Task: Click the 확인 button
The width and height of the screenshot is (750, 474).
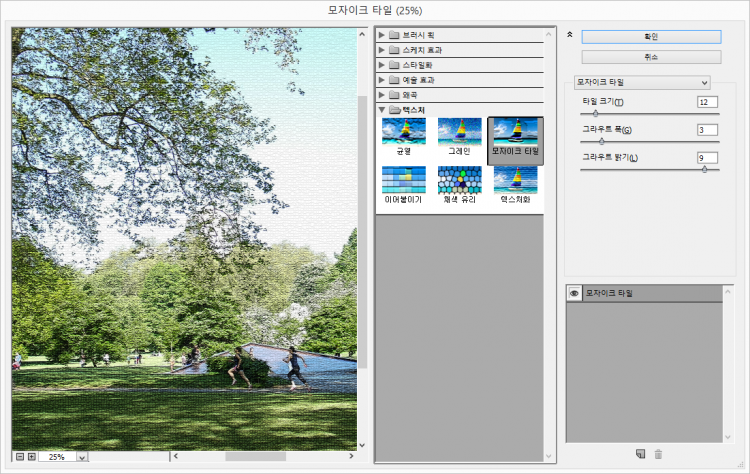Action: (651, 36)
